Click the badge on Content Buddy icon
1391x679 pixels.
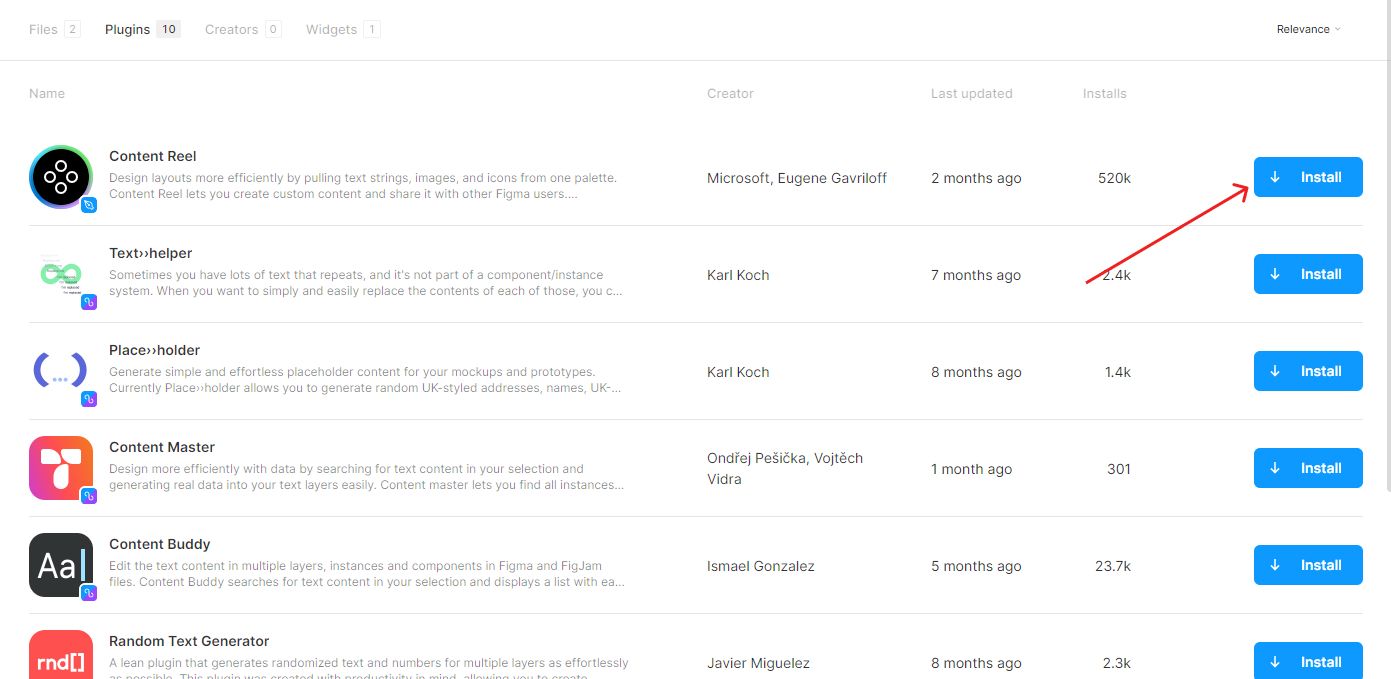click(x=89, y=593)
